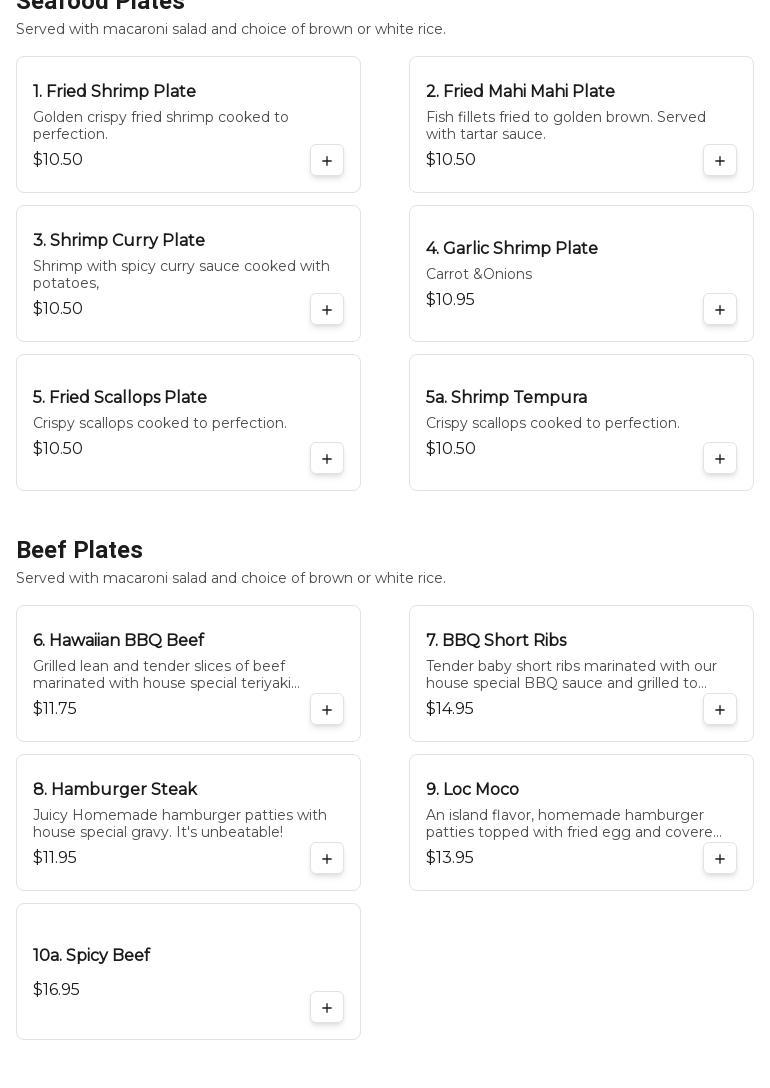Image resolution: width=770 pixels, height=1088 pixels.
Task: Click plus icon for Shrimp Curry Plate
Action: pos(327,310)
